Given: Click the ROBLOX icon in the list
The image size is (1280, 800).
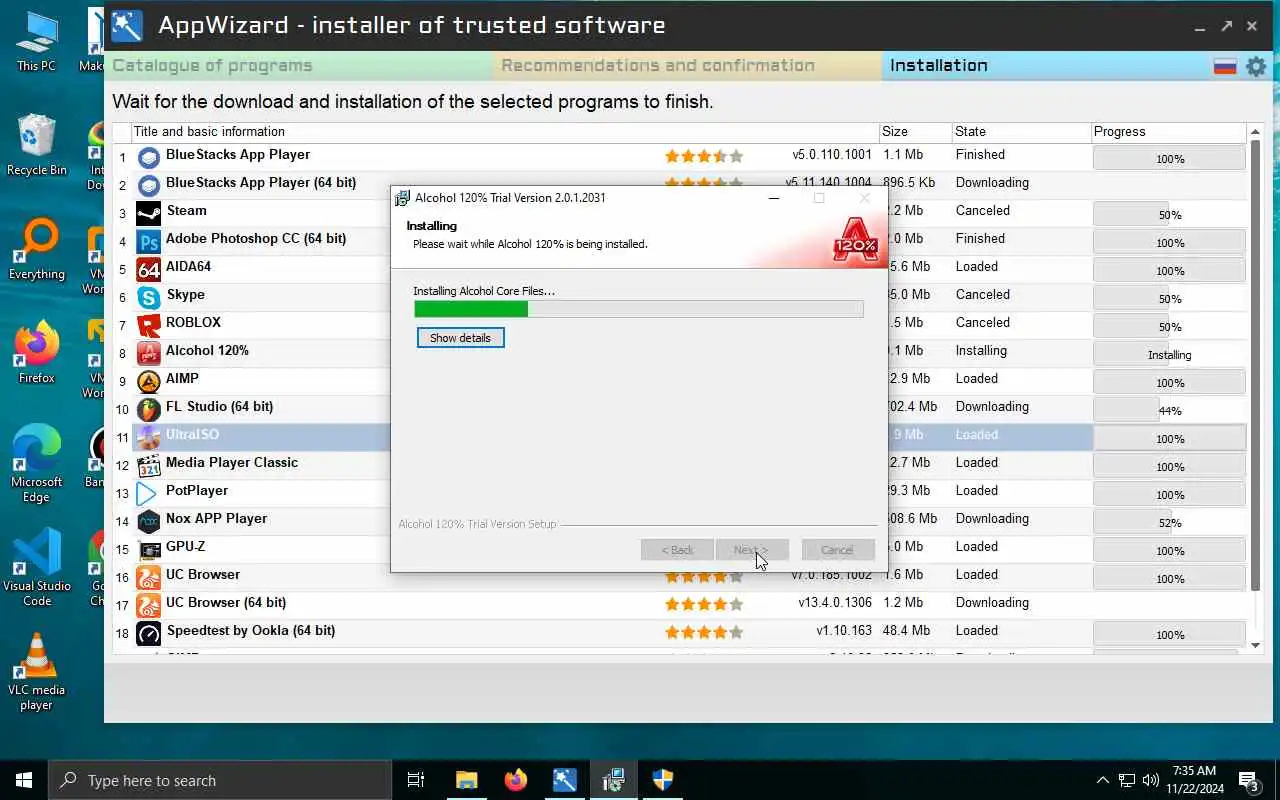Looking at the screenshot, I should click(148, 325).
